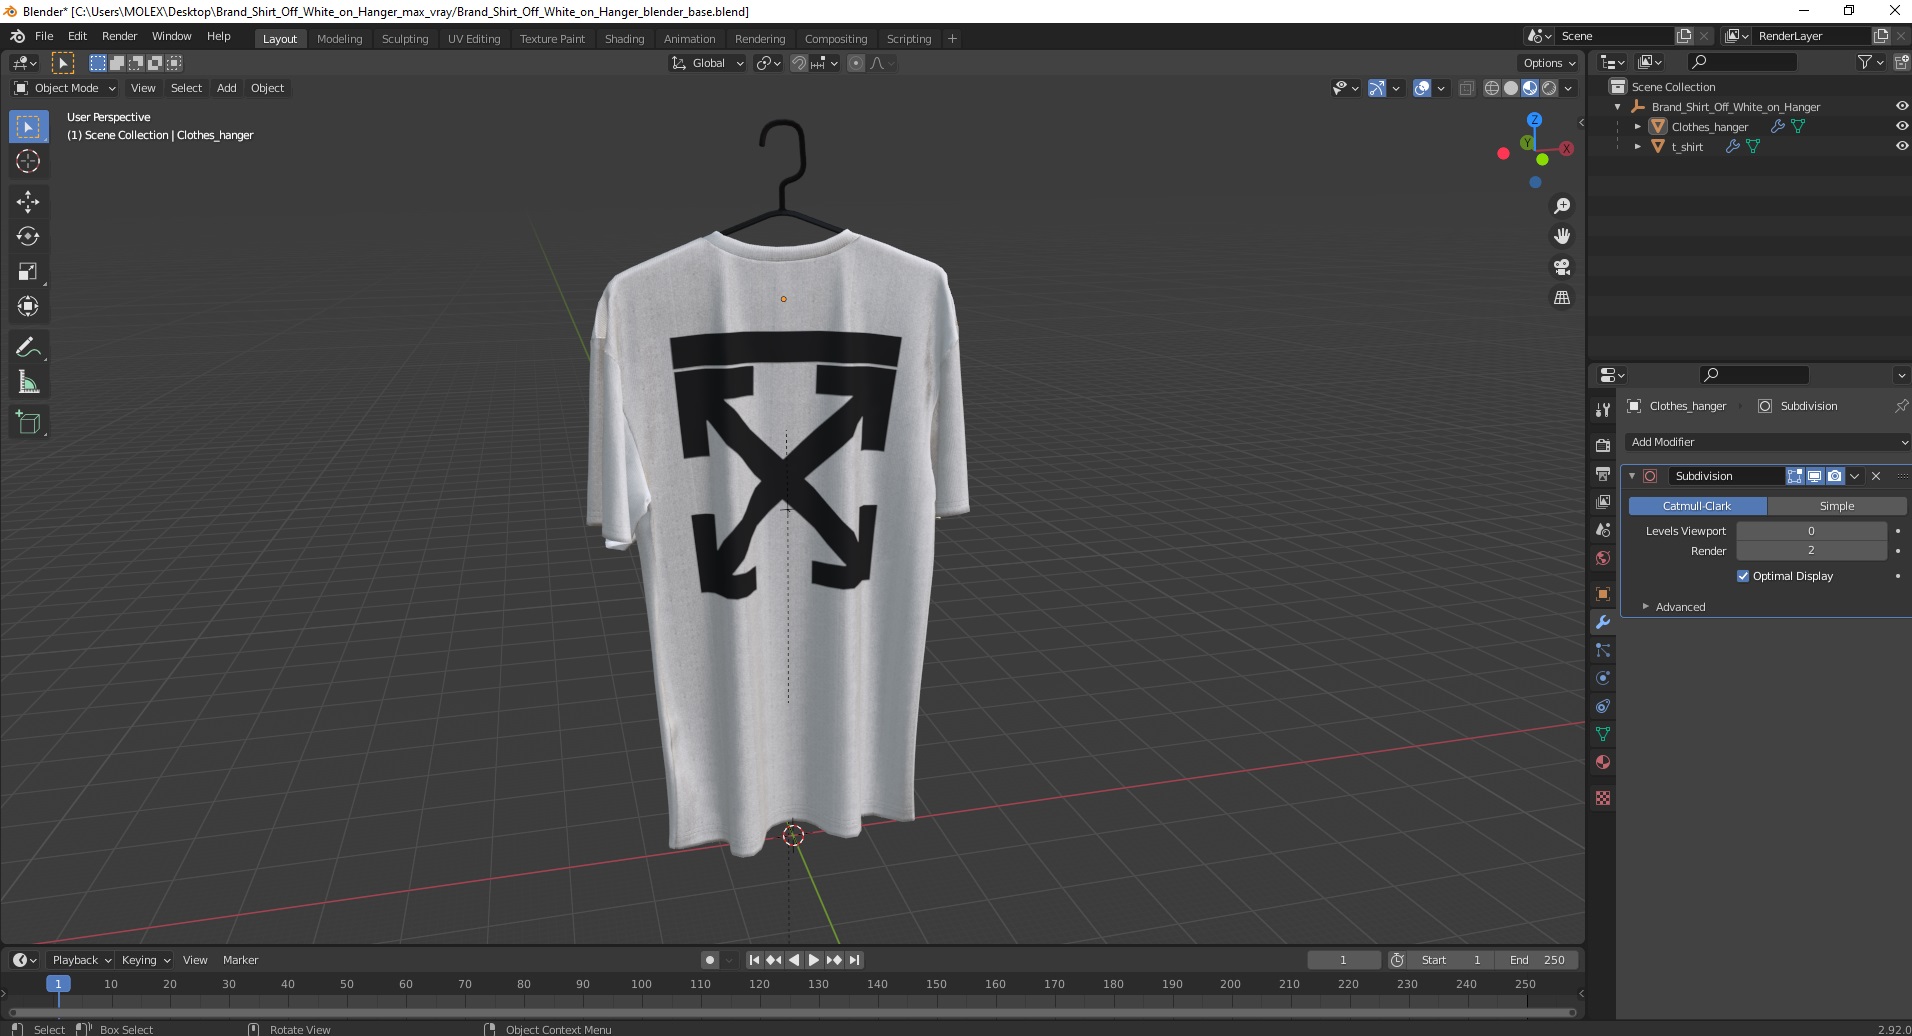Image resolution: width=1912 pixels, height=1036 pixels.
Task: Toggle Optimal Display checkbox
Action: [x=1743, y=576]
